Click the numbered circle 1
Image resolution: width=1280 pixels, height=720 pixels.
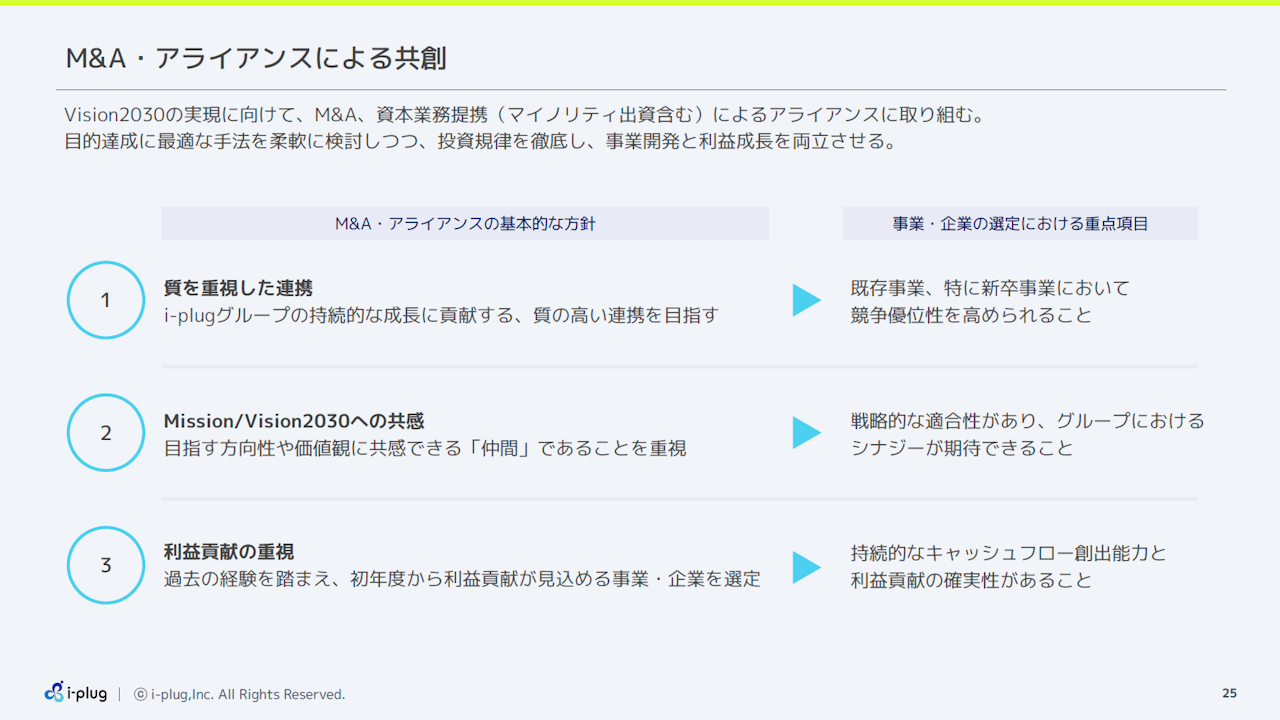click(x=106, y=300)
